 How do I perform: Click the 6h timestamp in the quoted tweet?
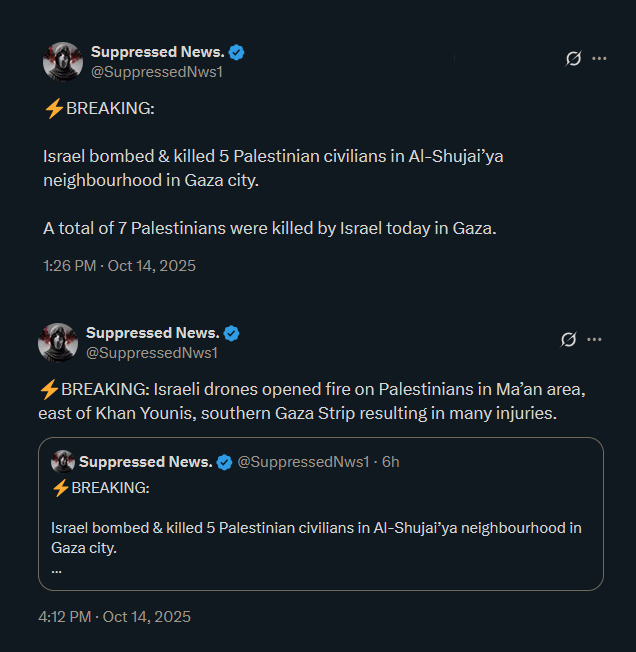coord(390,462)
